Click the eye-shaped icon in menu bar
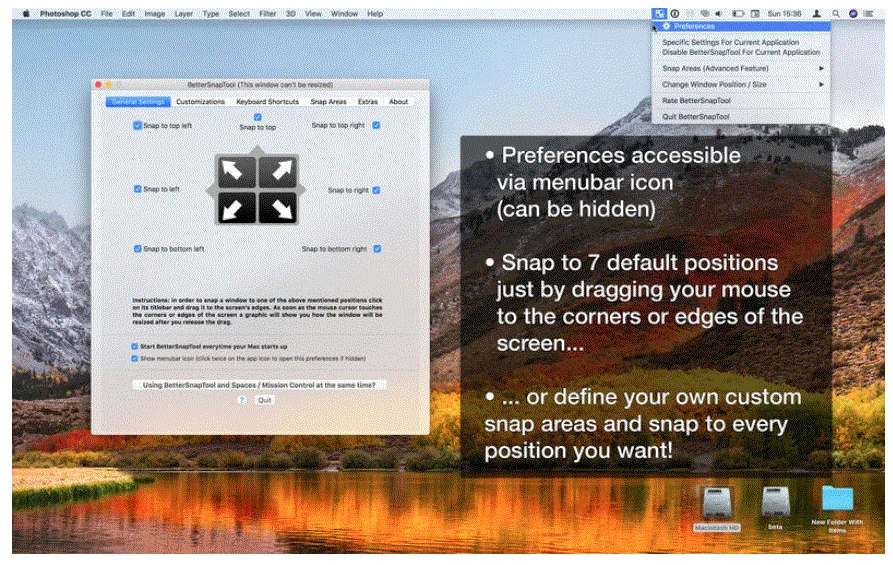This screenshot has width=893, height=565. tap(705, 14)
